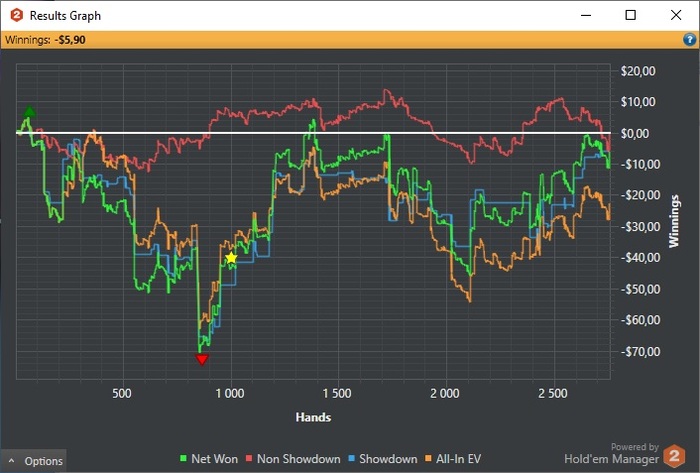Click the 2 000 hands axis label
This screenshot has height=473, width=700.
[445, 394]
